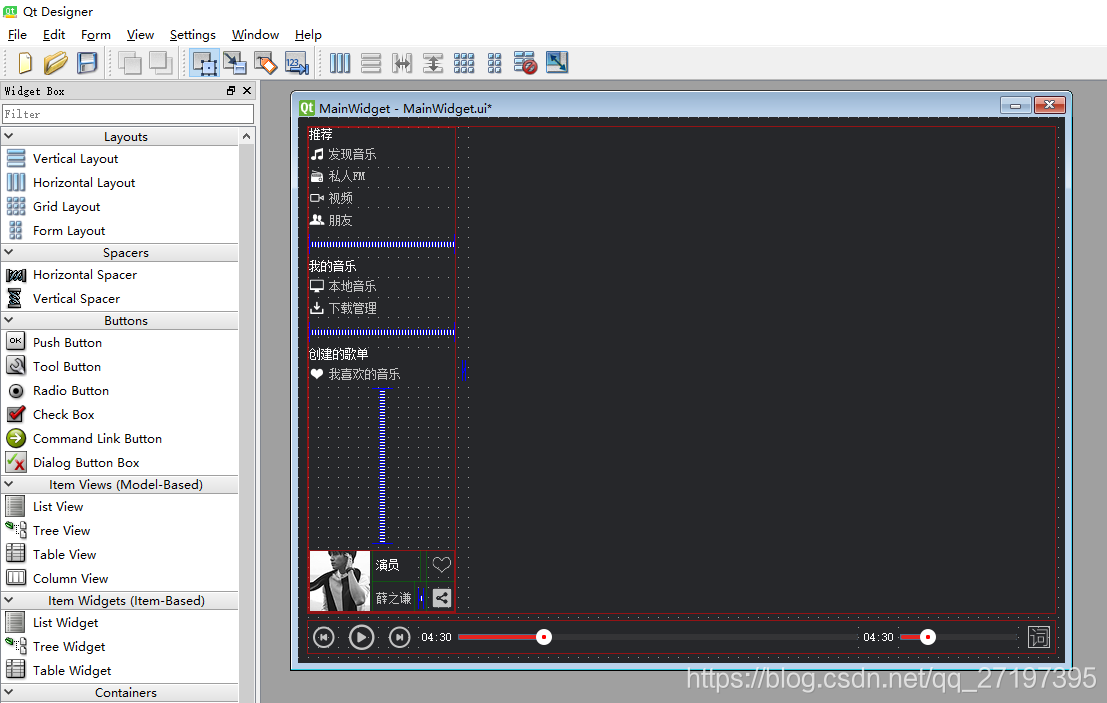The image size is (1107, 703).
Task: Select List View widget
Action: point(58,506)
